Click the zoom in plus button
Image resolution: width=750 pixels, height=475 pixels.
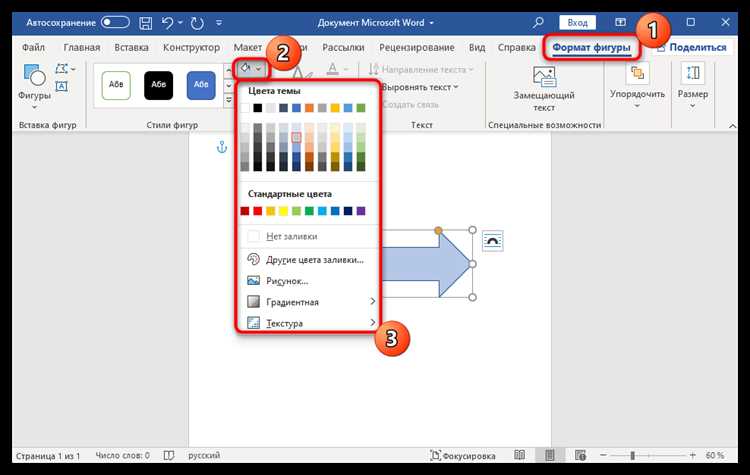693,455
